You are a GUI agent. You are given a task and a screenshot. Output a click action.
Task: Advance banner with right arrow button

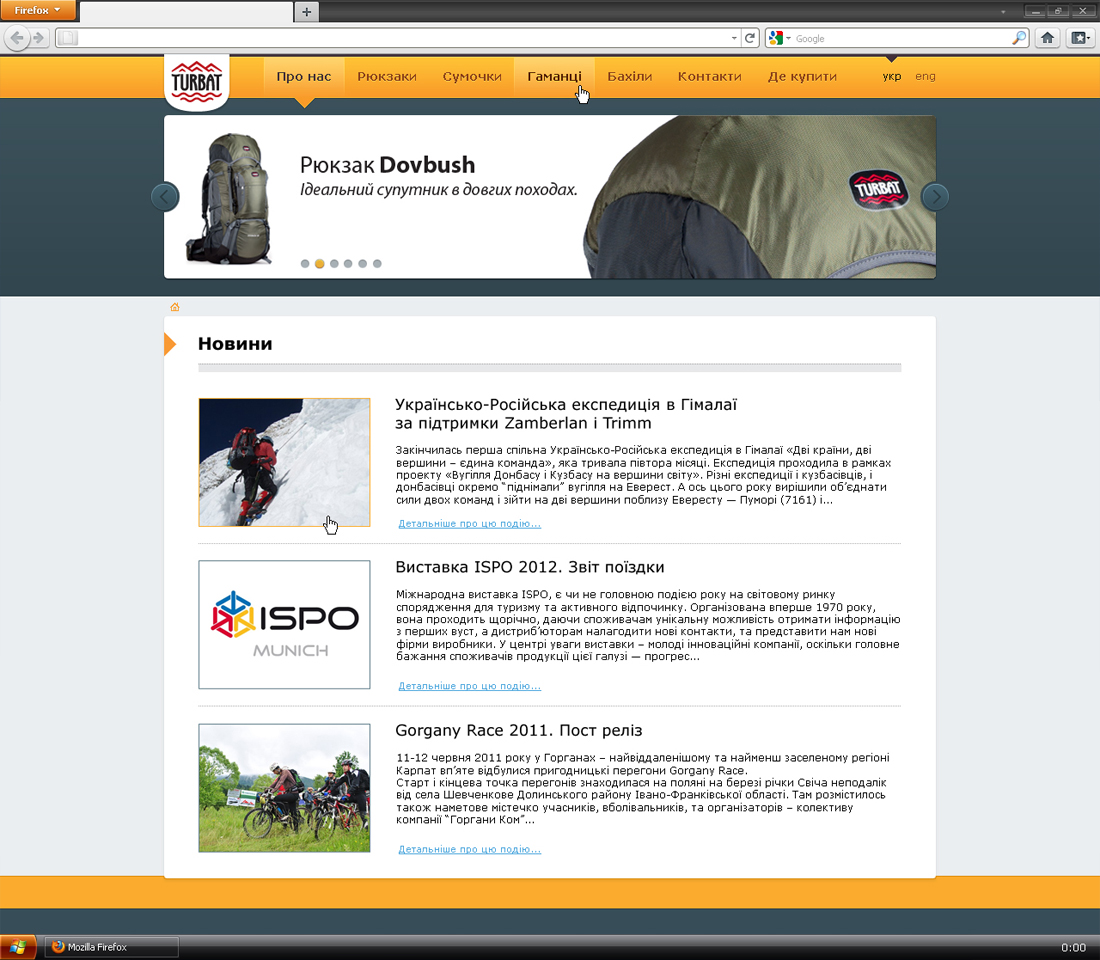click(x=935, y=197)
